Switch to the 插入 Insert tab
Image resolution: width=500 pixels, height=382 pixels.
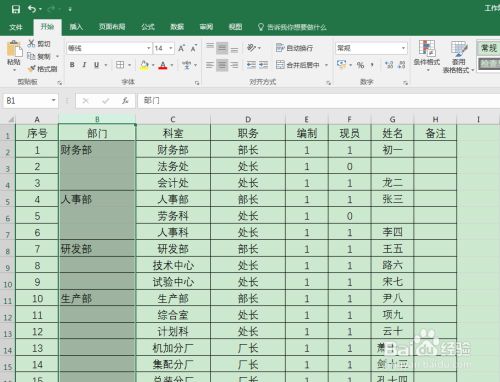pyautogui.click(x=76, y=27)
